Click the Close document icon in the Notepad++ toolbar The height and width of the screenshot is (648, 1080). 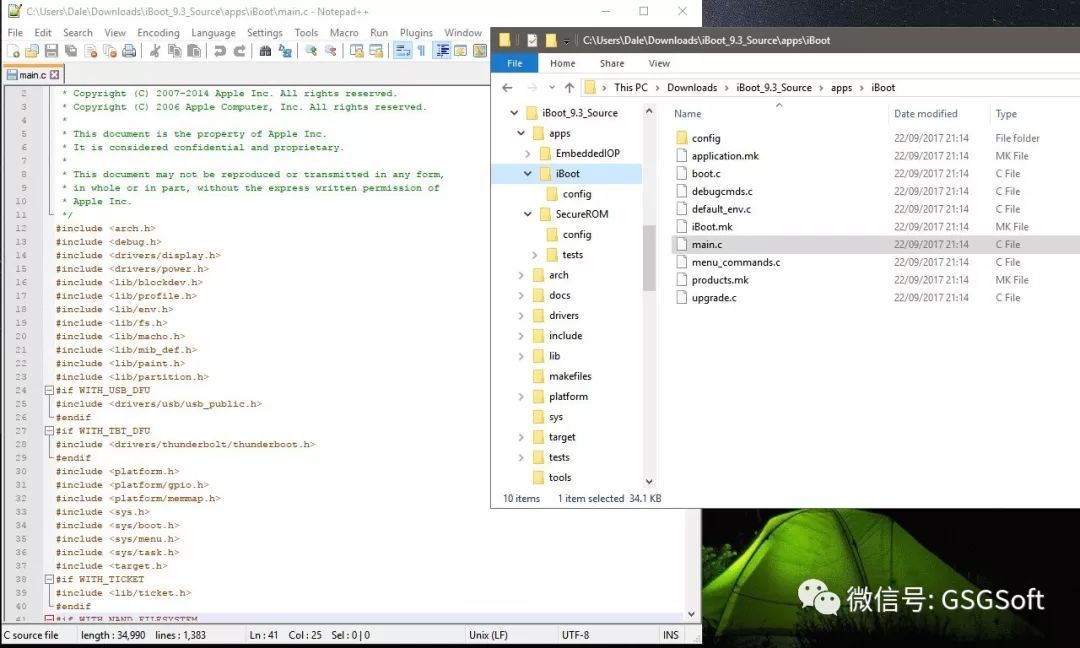click(90, 51)
